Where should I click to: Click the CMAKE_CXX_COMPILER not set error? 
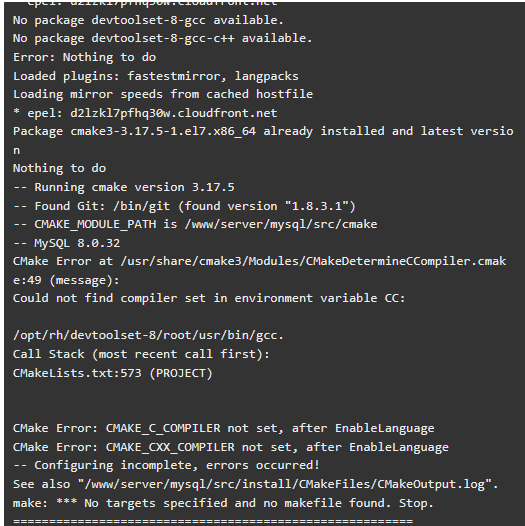(231, 447)
